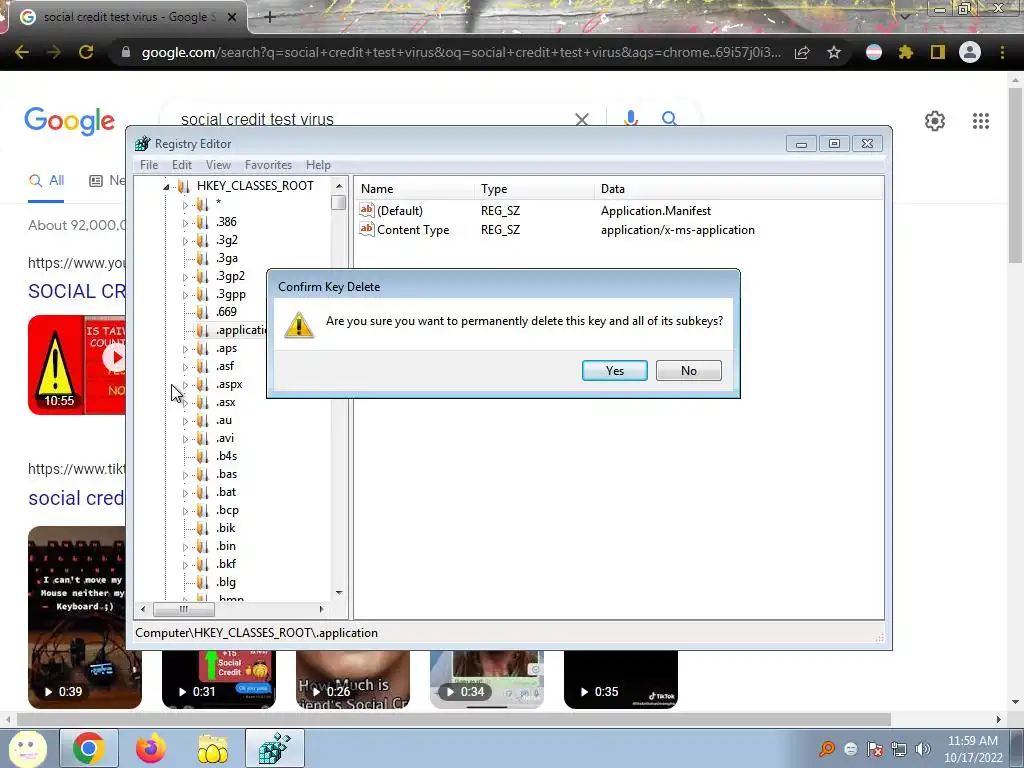The image size is (1024, 768).
Task: Open Chrome side panel icon
Action: (938, 52)
